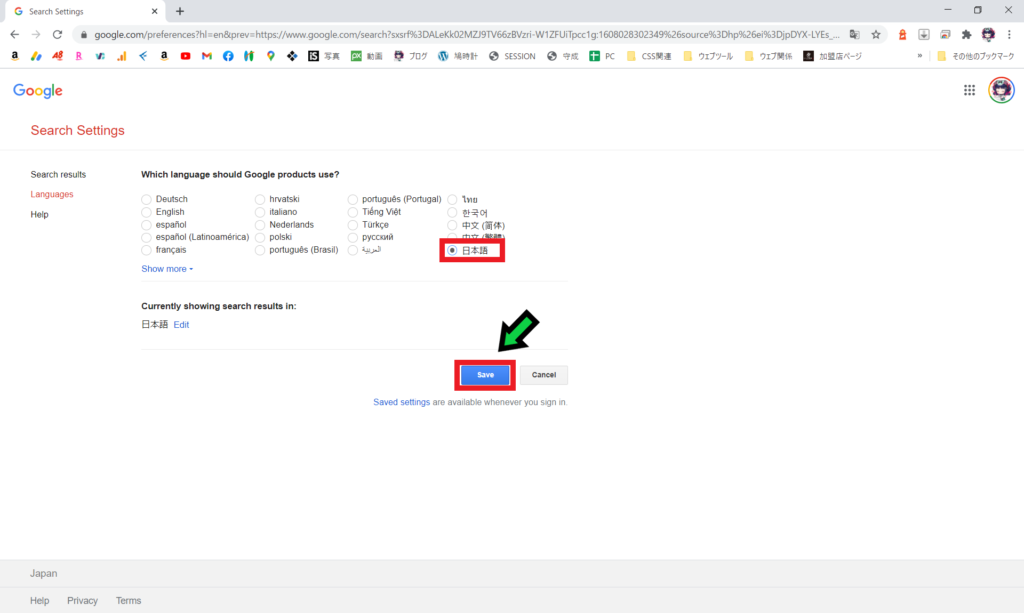Open the Google apps grid icon

pos(969,90)
